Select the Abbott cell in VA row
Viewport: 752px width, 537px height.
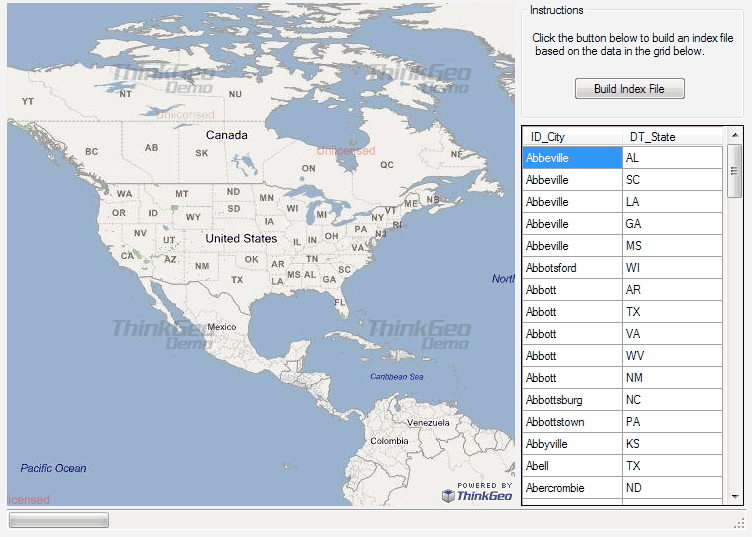pos(573,334)
